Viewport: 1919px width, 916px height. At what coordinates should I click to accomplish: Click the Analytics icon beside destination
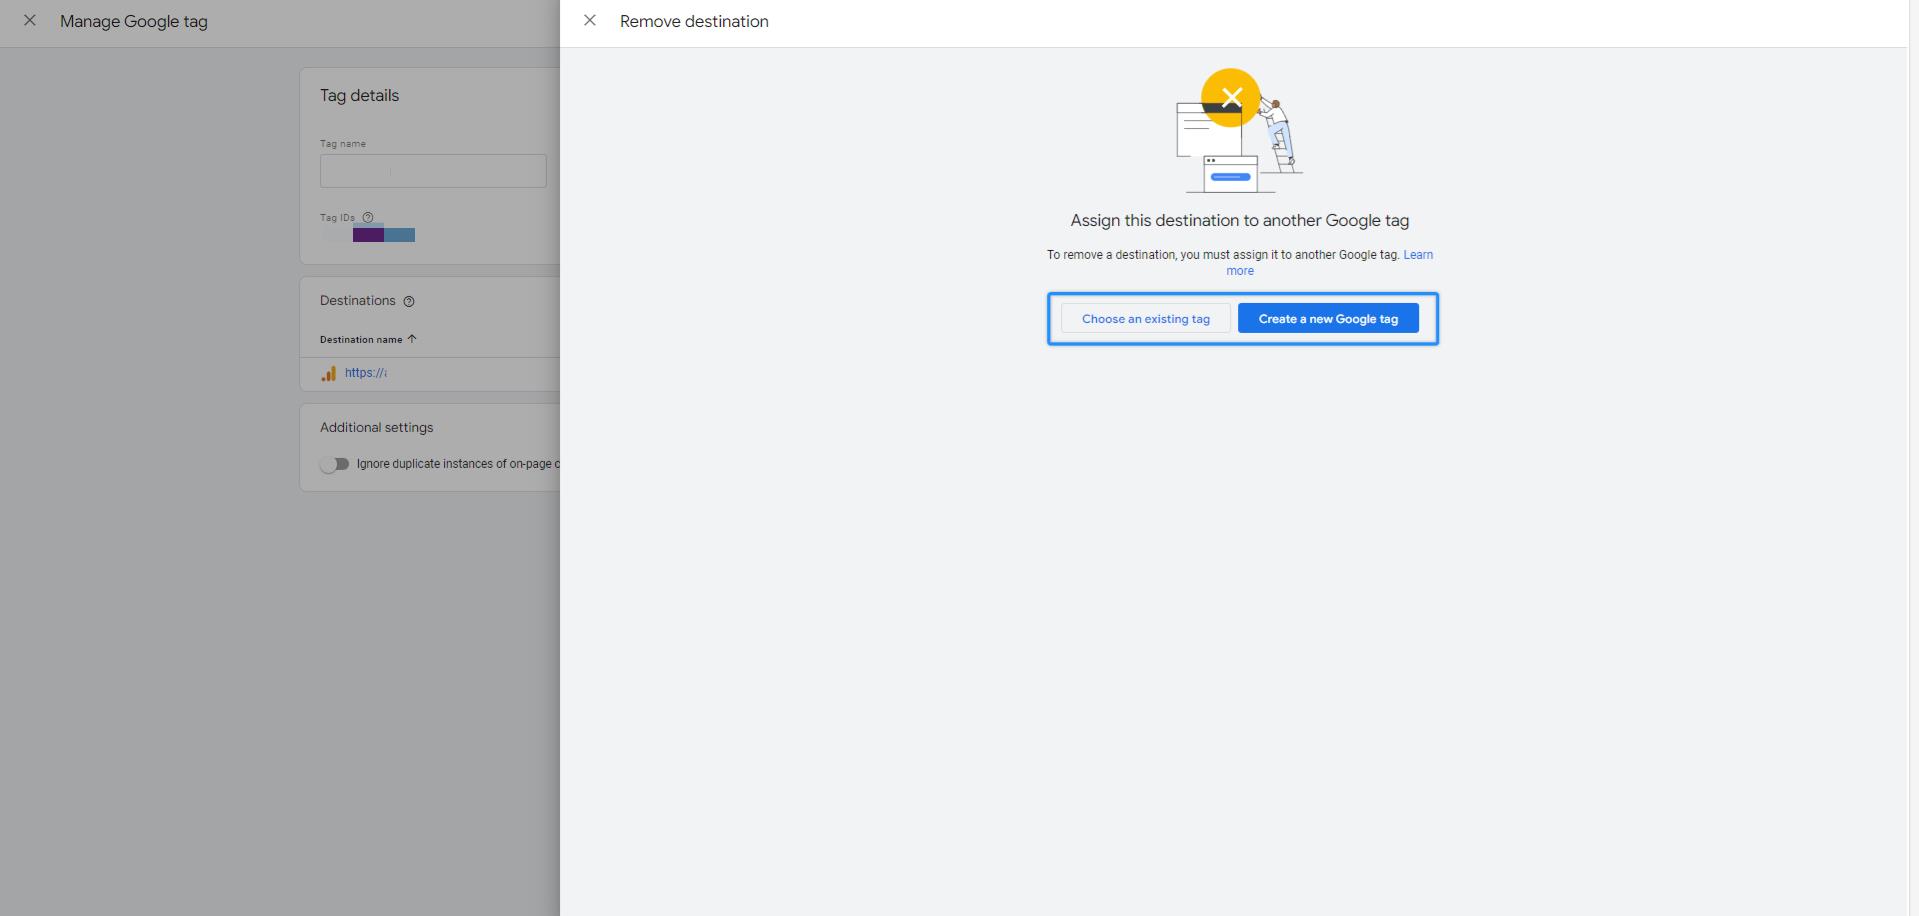tap(329, 373)
